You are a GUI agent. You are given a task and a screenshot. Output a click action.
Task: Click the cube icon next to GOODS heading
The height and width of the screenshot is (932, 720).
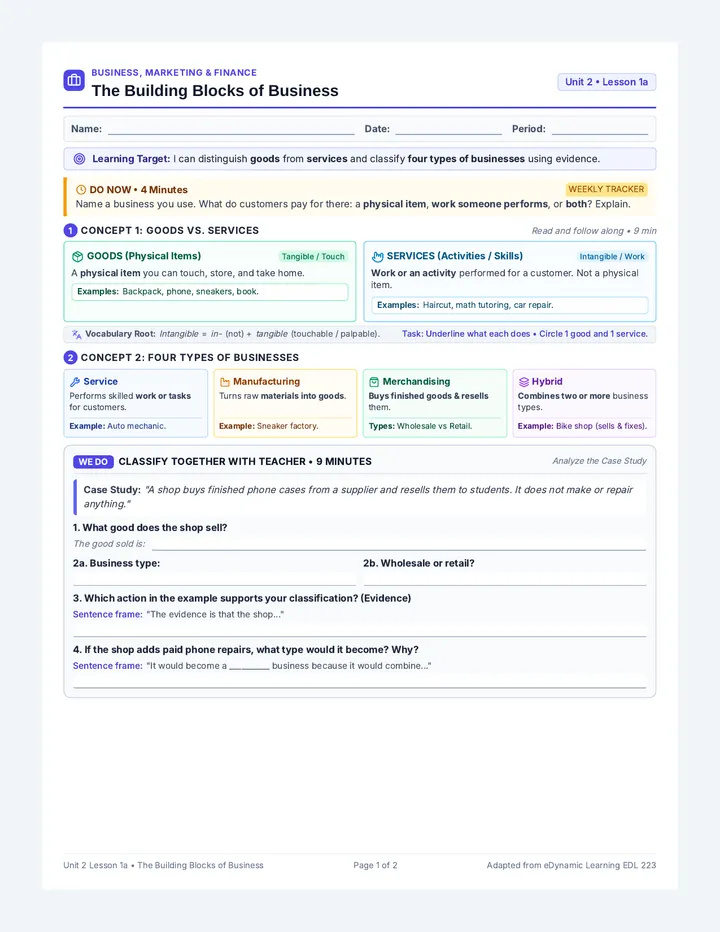pos(77,256)
